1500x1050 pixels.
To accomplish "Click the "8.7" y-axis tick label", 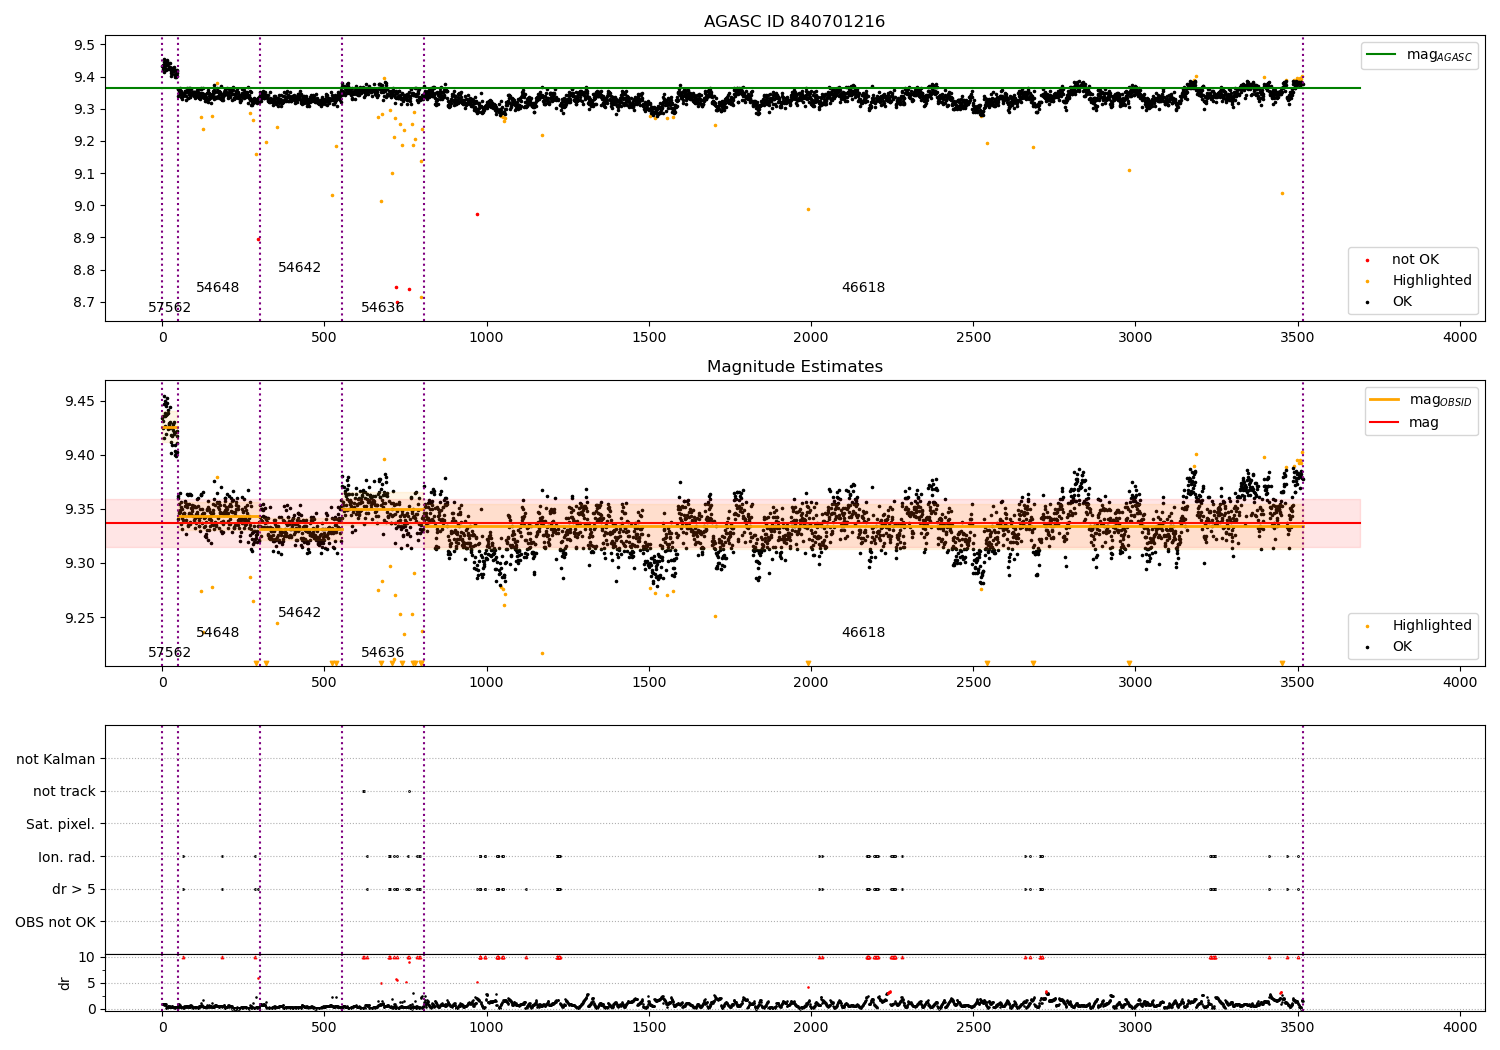I will tap(85, 303).
